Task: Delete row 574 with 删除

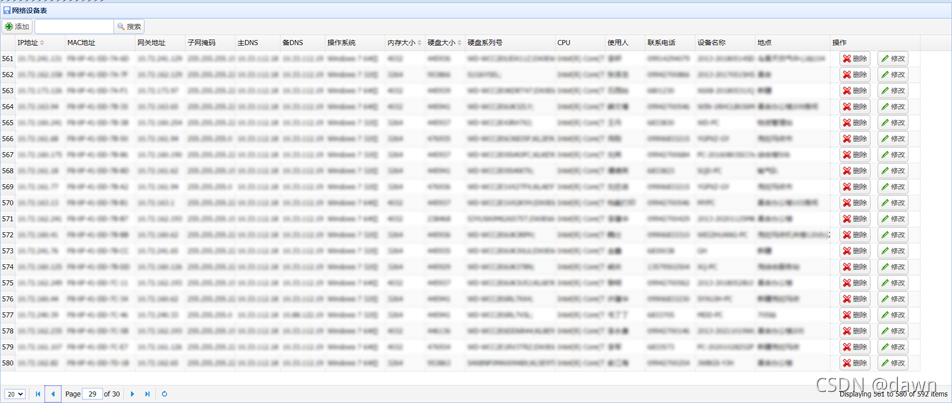Action: point(855,266)
